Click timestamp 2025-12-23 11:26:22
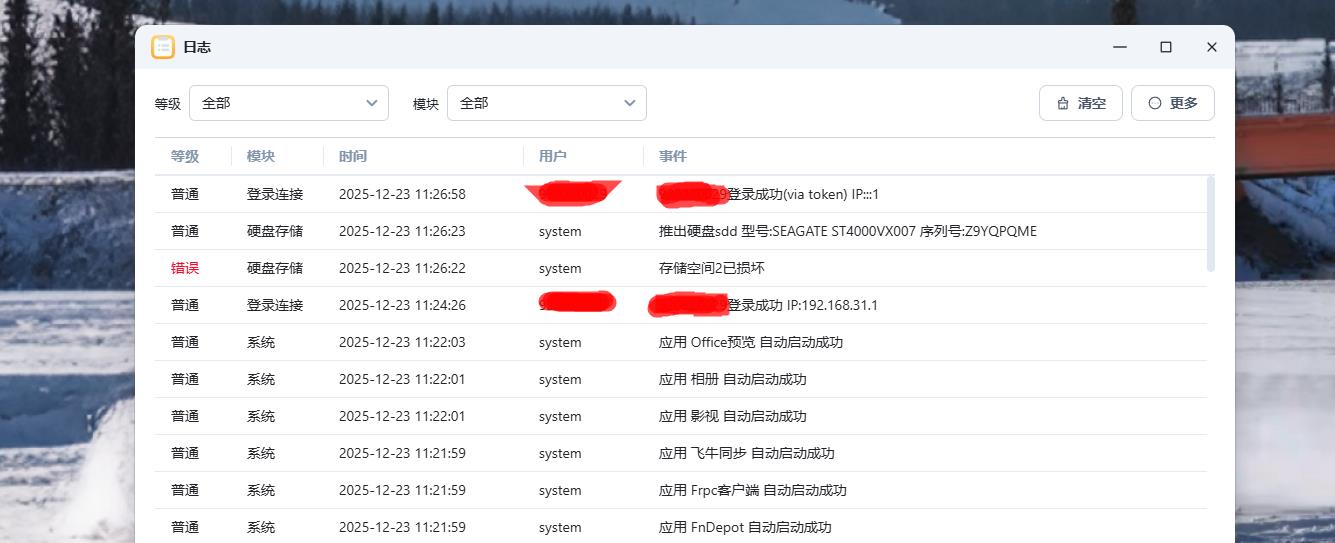 point(402,268)
